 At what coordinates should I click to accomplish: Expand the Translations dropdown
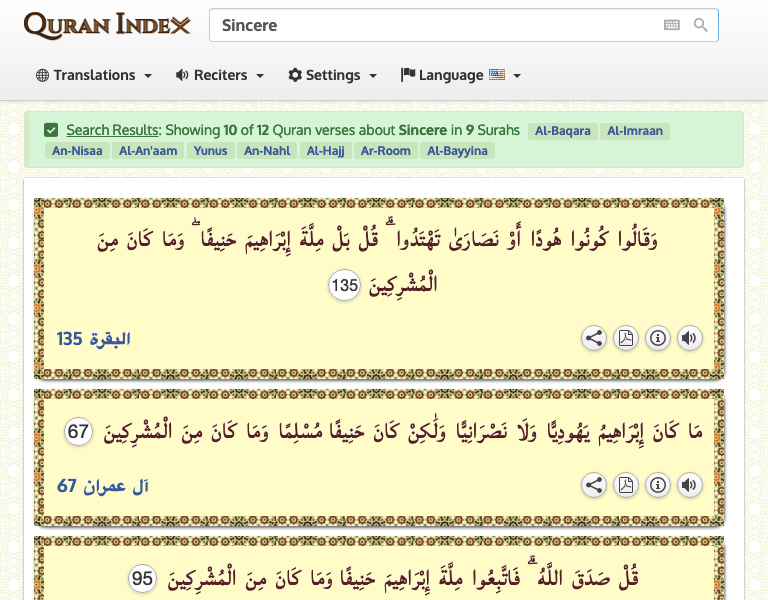click(94, 75)
